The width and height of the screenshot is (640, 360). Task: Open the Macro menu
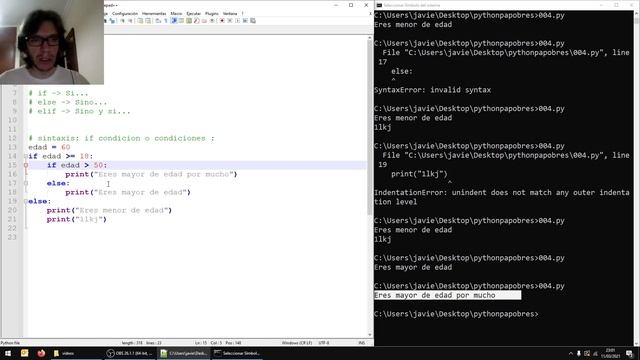[x=176, y=13]
